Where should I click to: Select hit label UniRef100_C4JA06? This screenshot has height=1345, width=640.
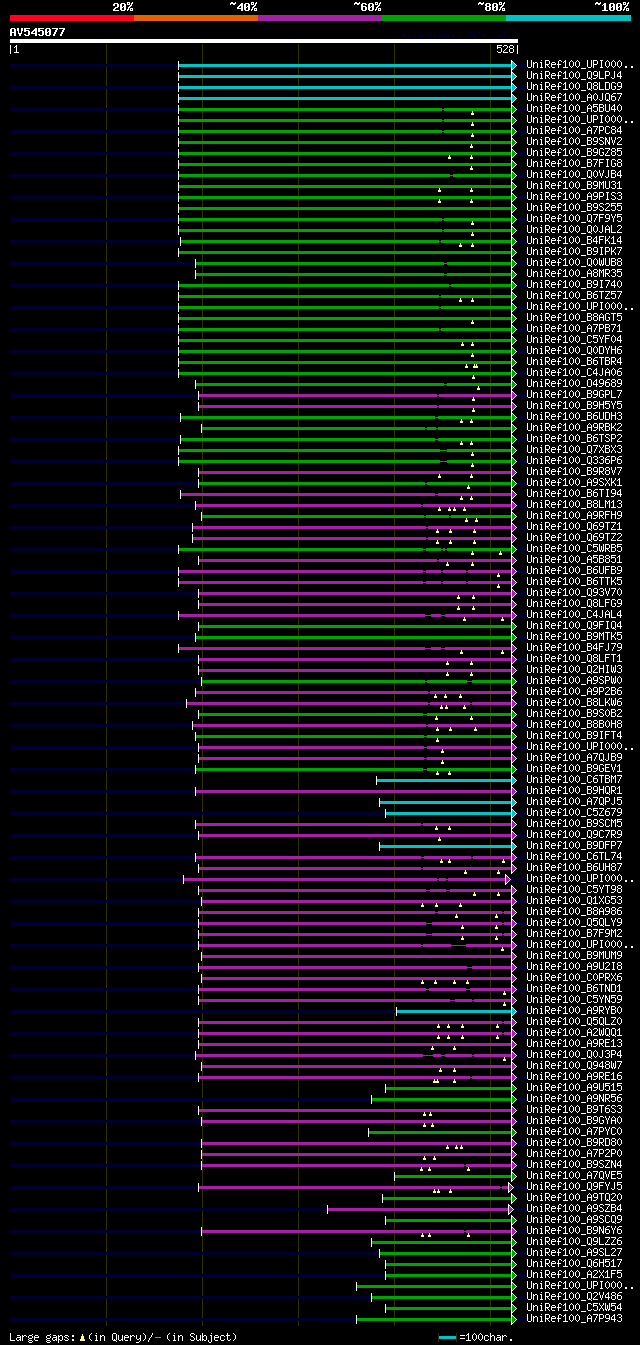[574, 372]
